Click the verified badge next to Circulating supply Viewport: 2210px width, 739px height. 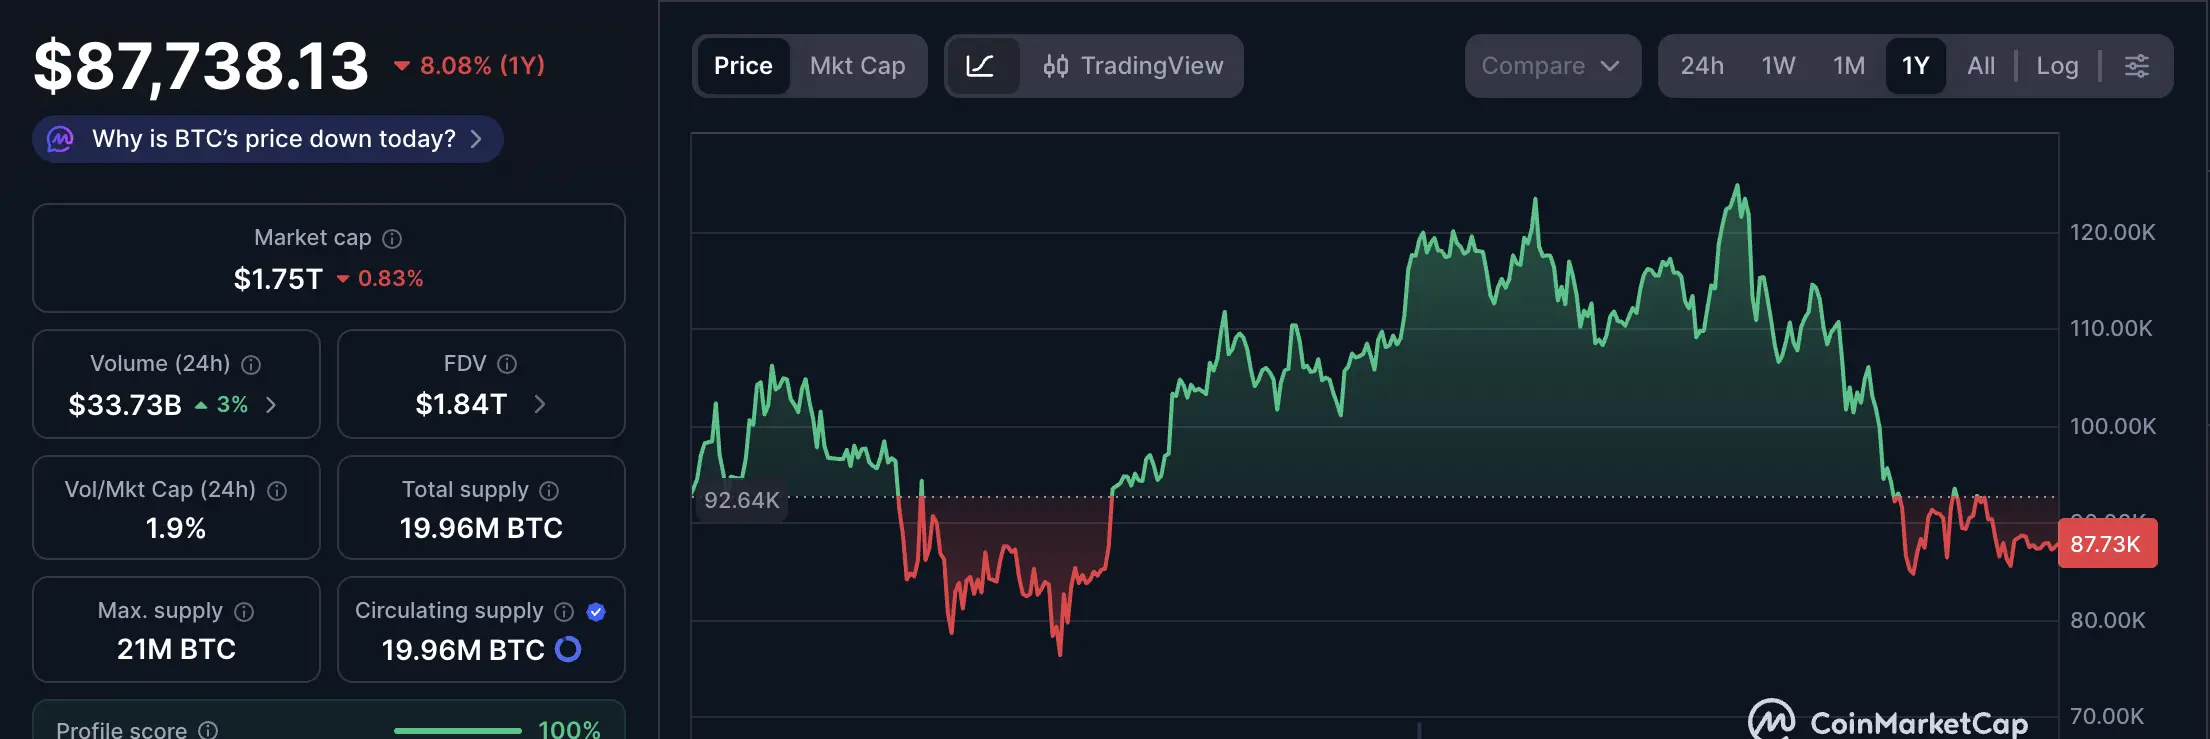[596, 611]
